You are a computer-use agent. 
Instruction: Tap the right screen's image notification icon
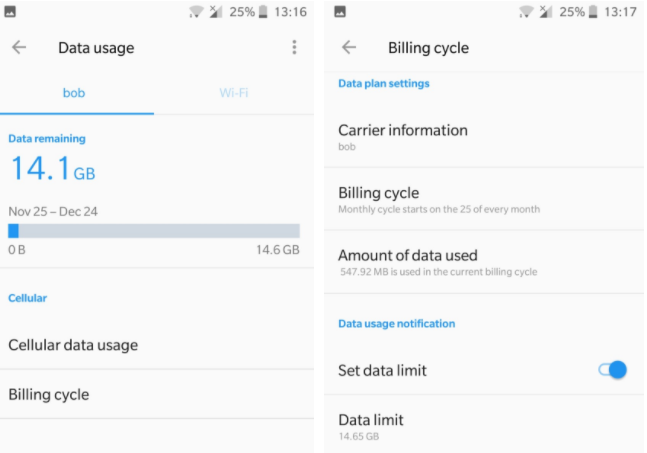pyautogui.click(x=340, y=12)
